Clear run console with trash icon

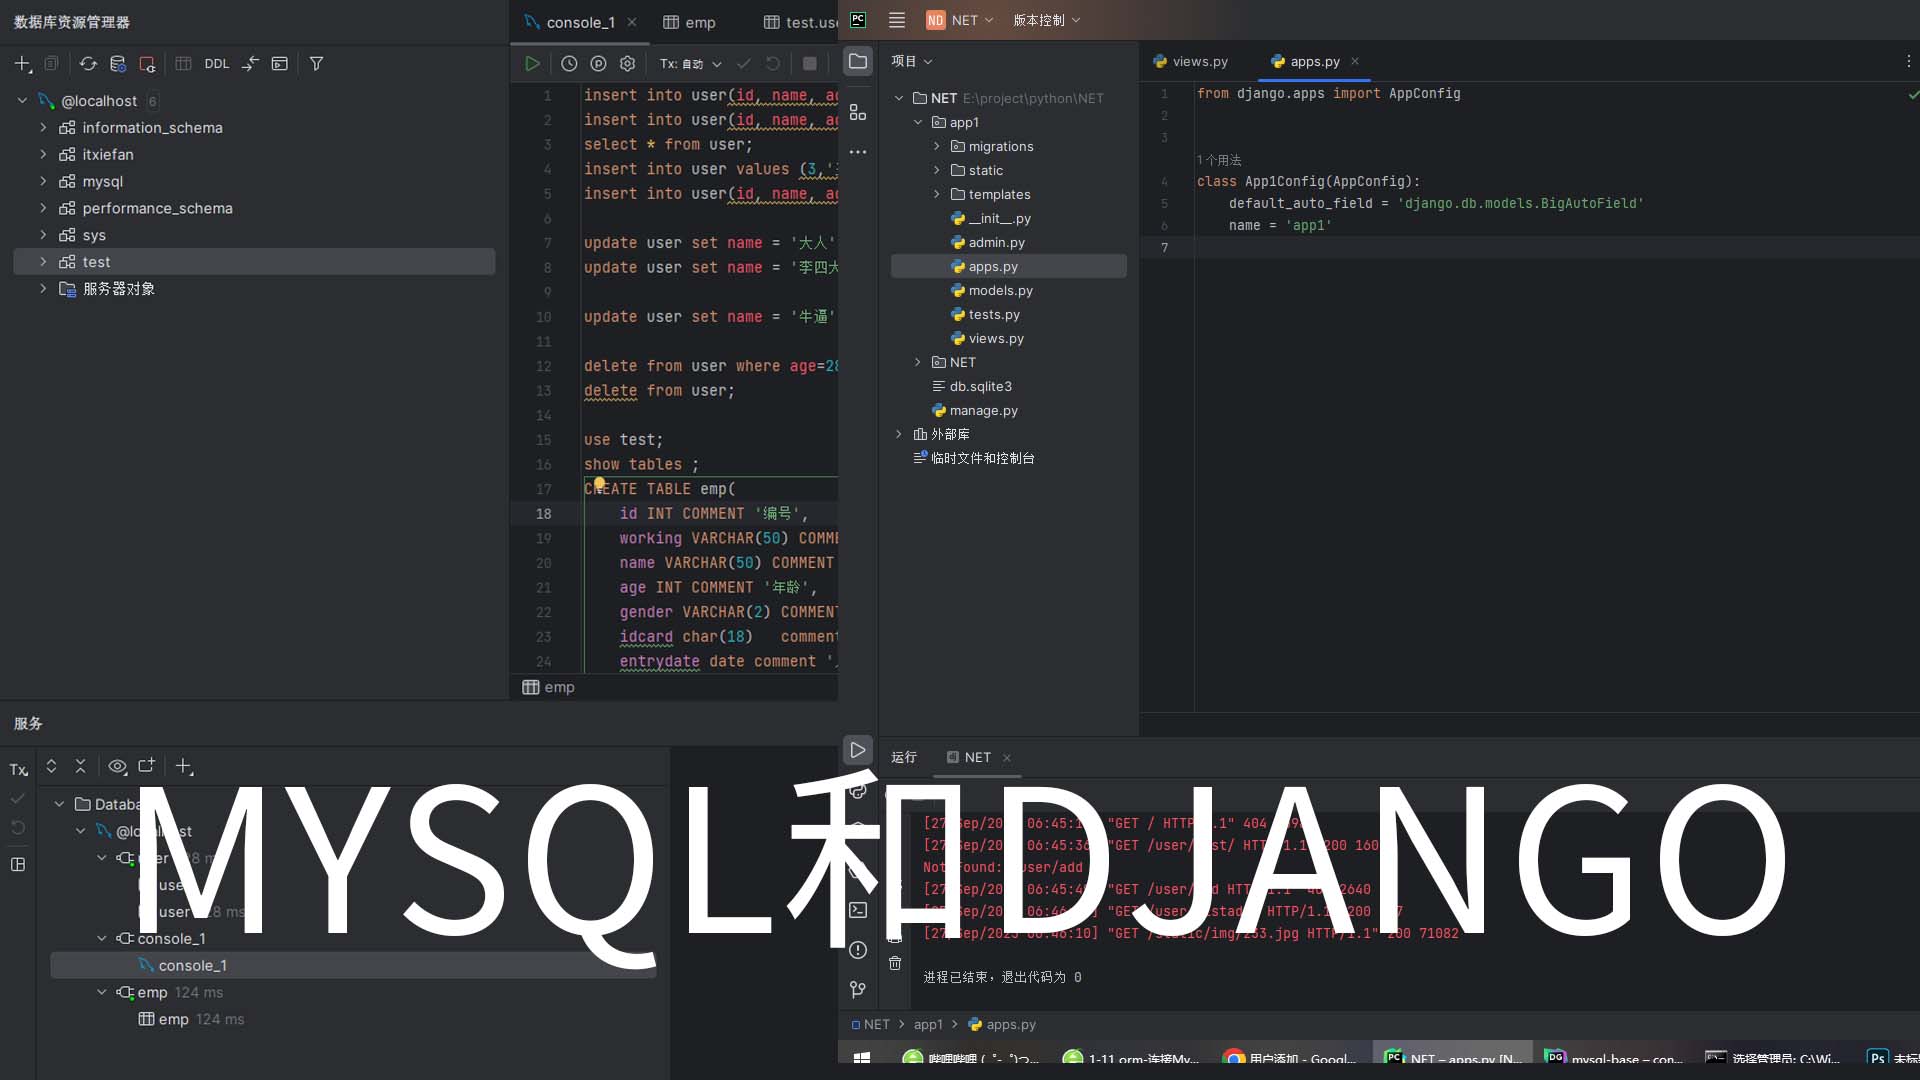point(895,964)
